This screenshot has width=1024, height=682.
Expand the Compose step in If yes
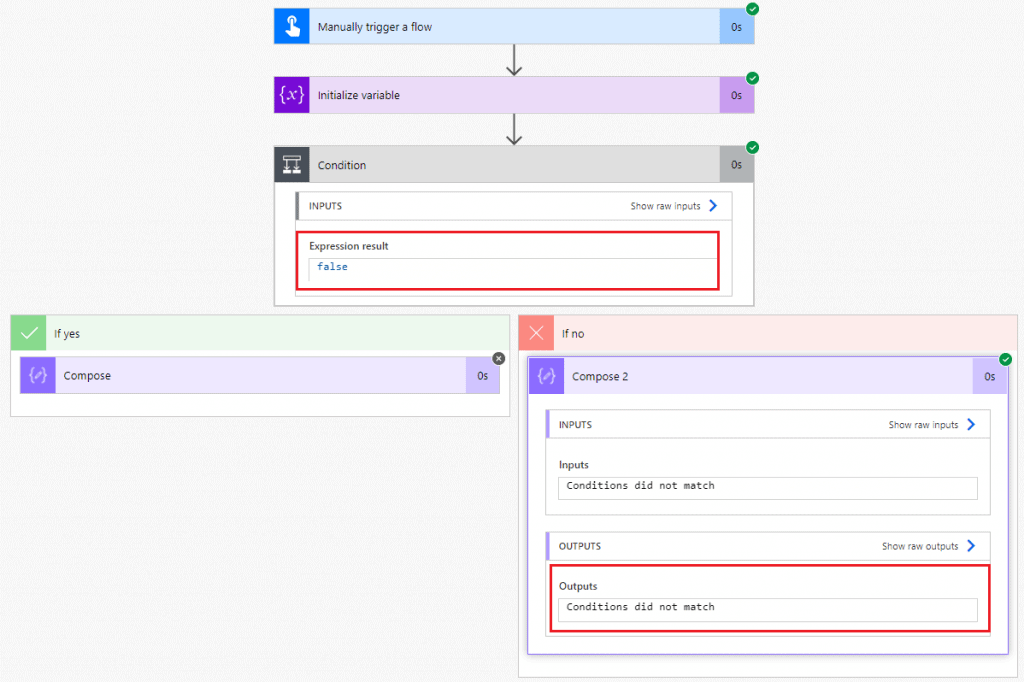click(260, 376)
